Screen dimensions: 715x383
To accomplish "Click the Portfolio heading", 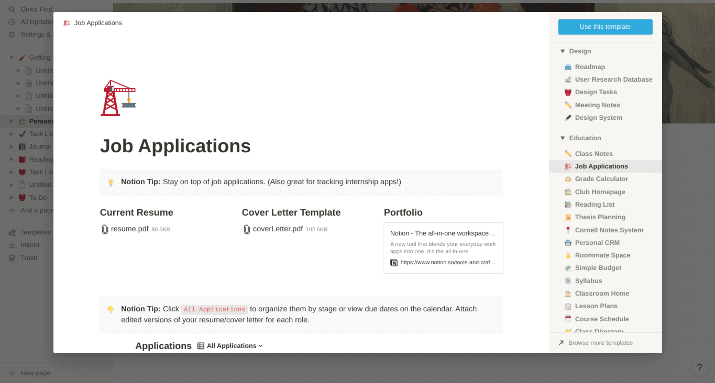I will [403, 212].
